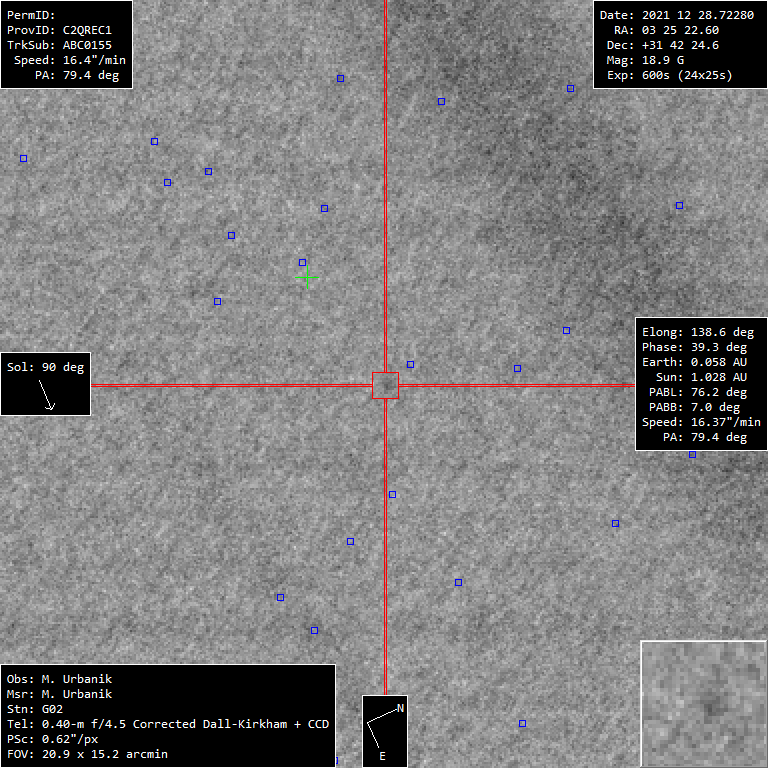Click the green crosshair marker
Screen dimensions: 768x768
click(307, 278)
